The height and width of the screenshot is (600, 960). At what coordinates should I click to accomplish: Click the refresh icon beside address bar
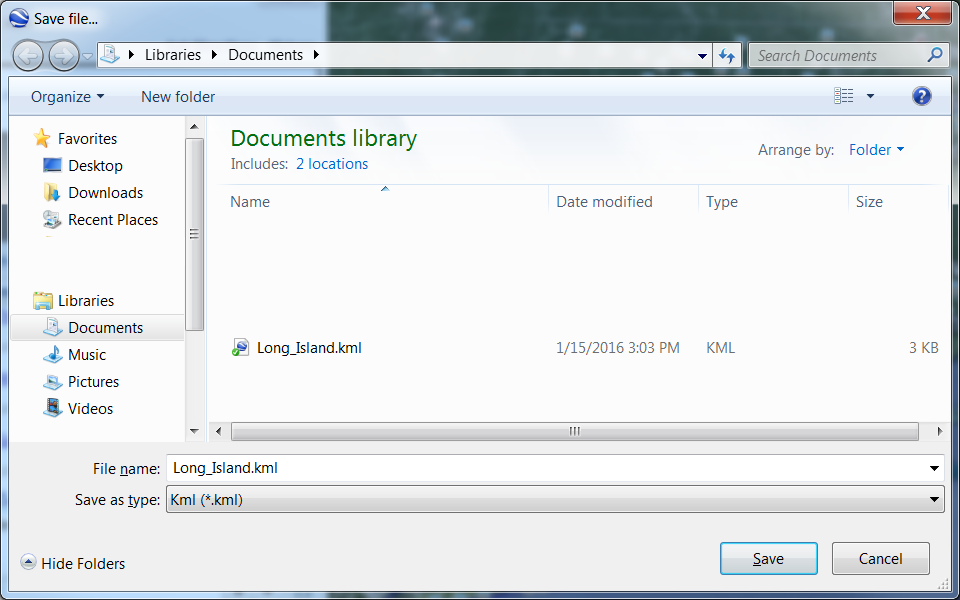727,56
